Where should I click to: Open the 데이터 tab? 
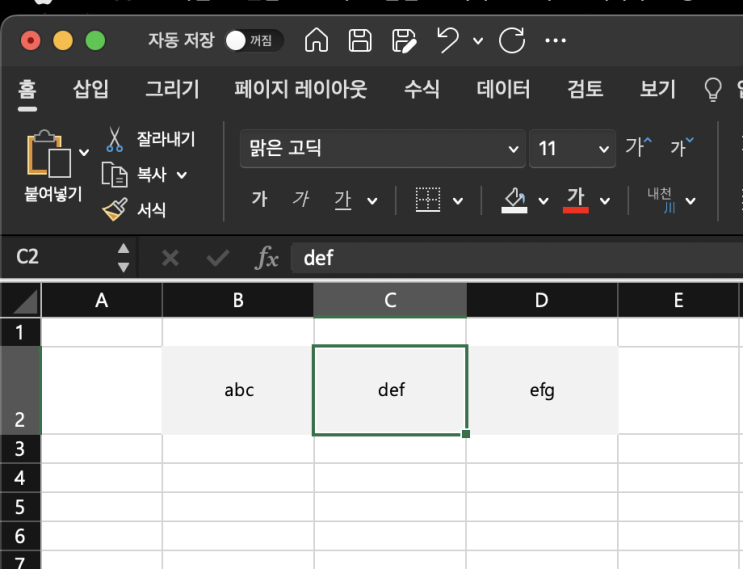click(503, 89)
